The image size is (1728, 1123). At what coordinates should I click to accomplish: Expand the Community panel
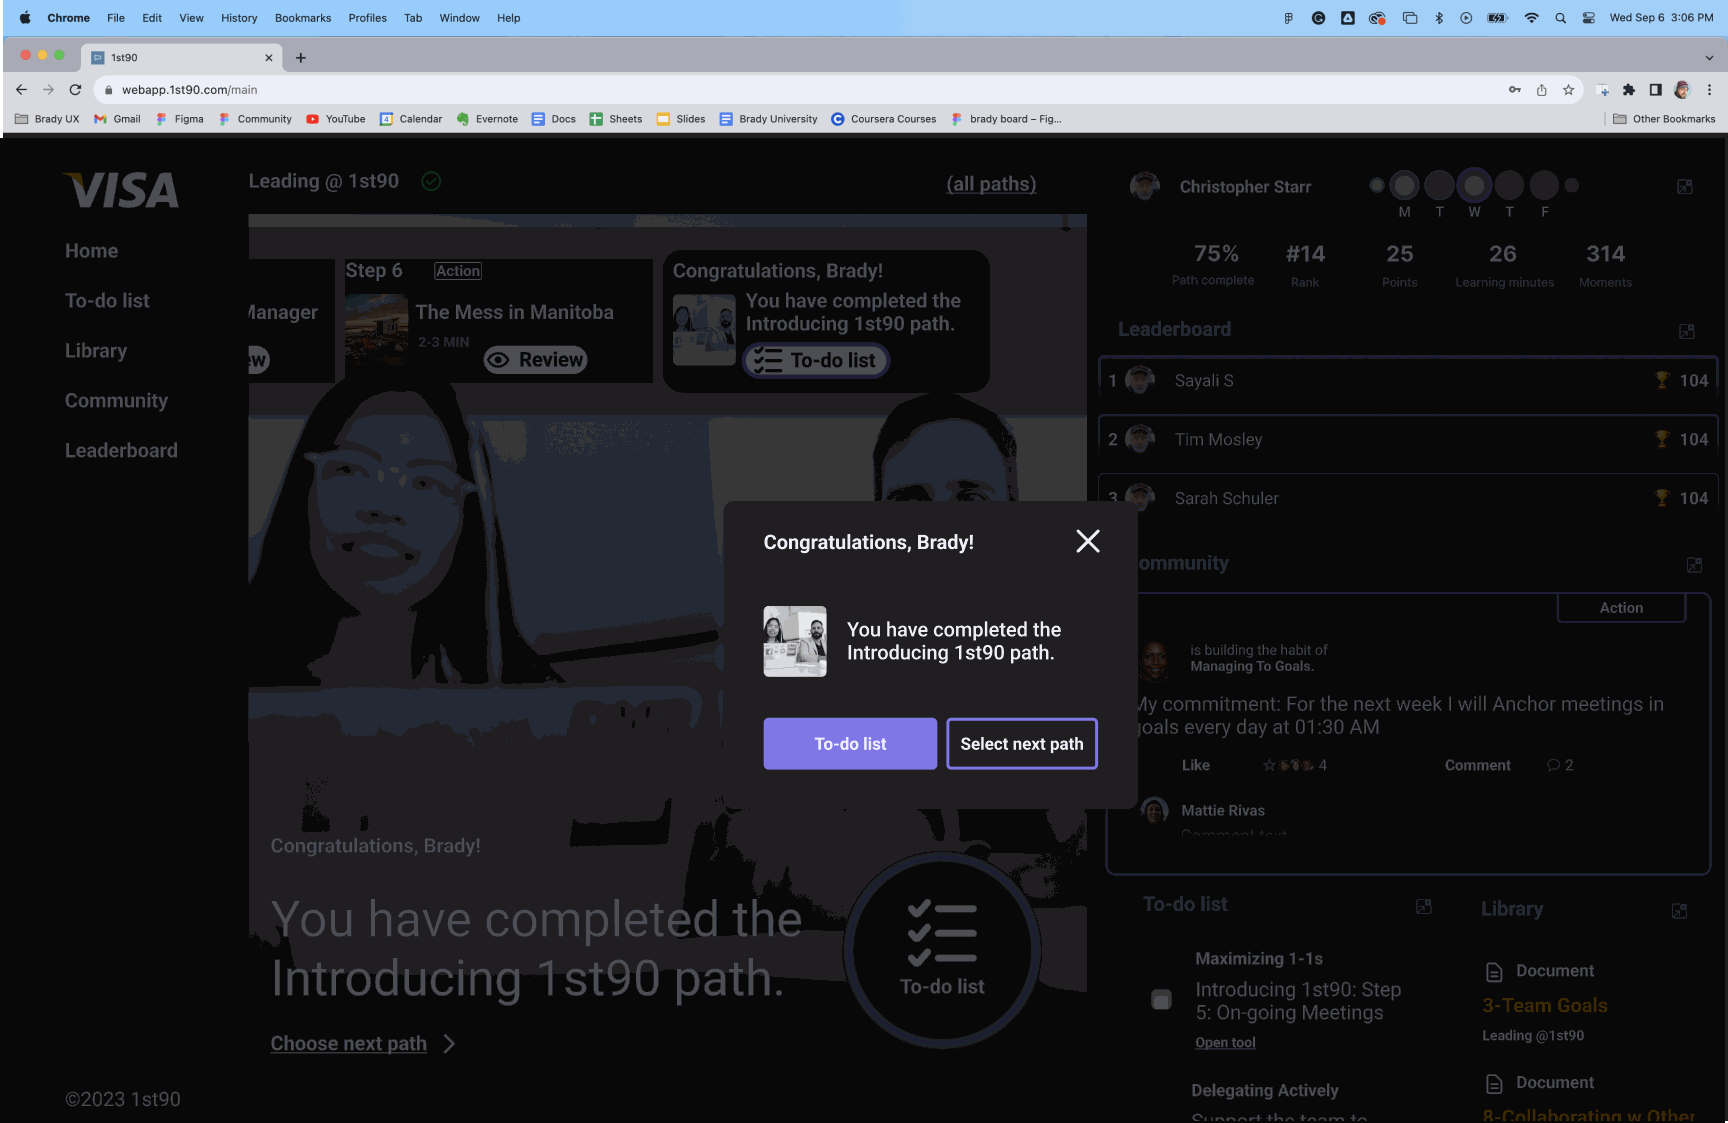click(x=1694, y=565)
